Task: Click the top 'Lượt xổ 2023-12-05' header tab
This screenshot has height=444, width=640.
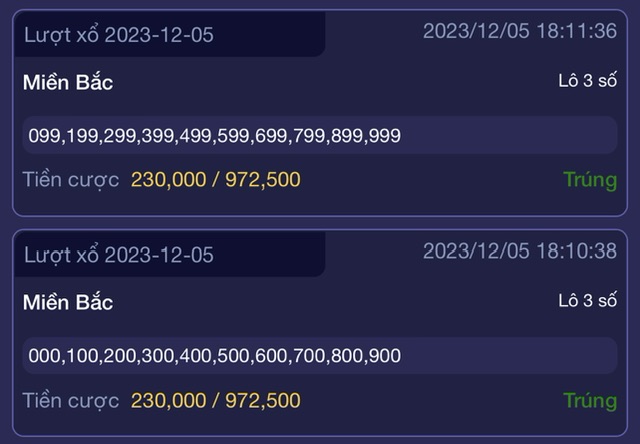Action: (x=170, y=34)
